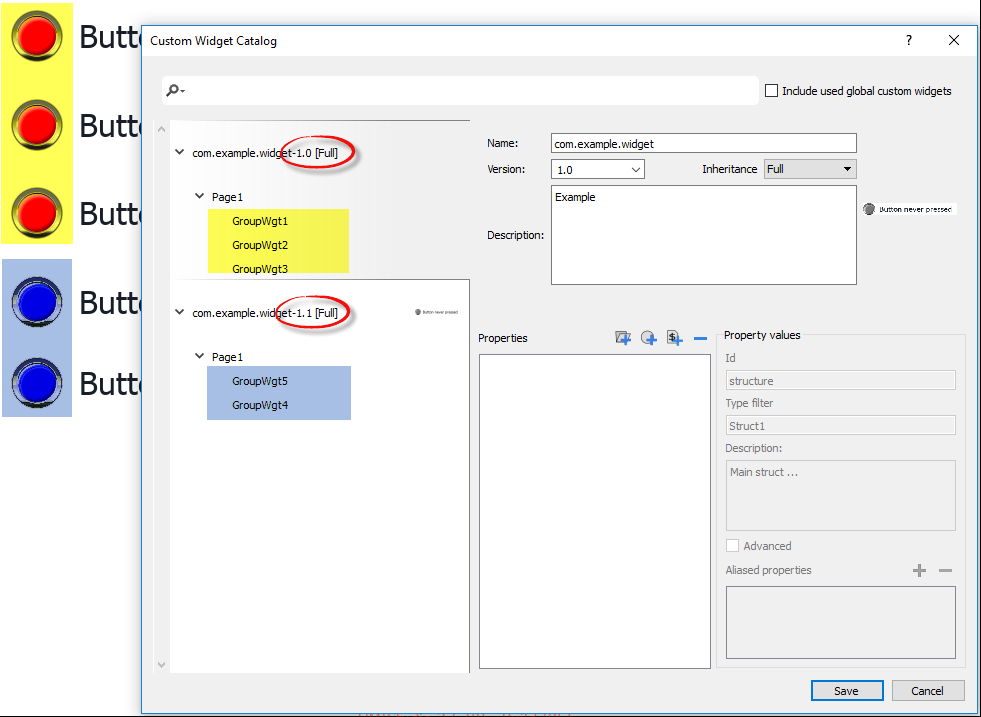Open the Inheritance dropdown
The width and height of the screenshot is (981, 717).
click(x=845, y=169)
